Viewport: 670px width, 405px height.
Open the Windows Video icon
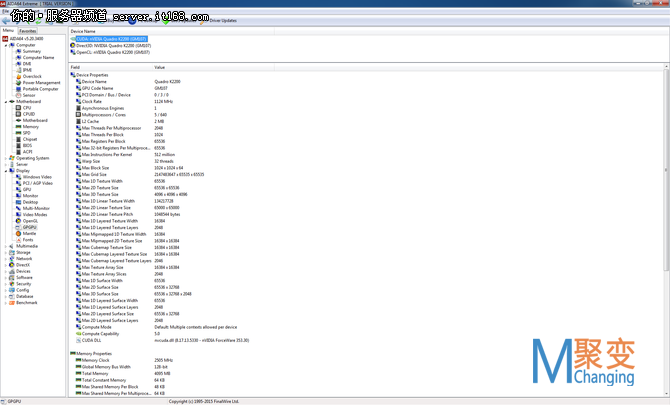18,177
